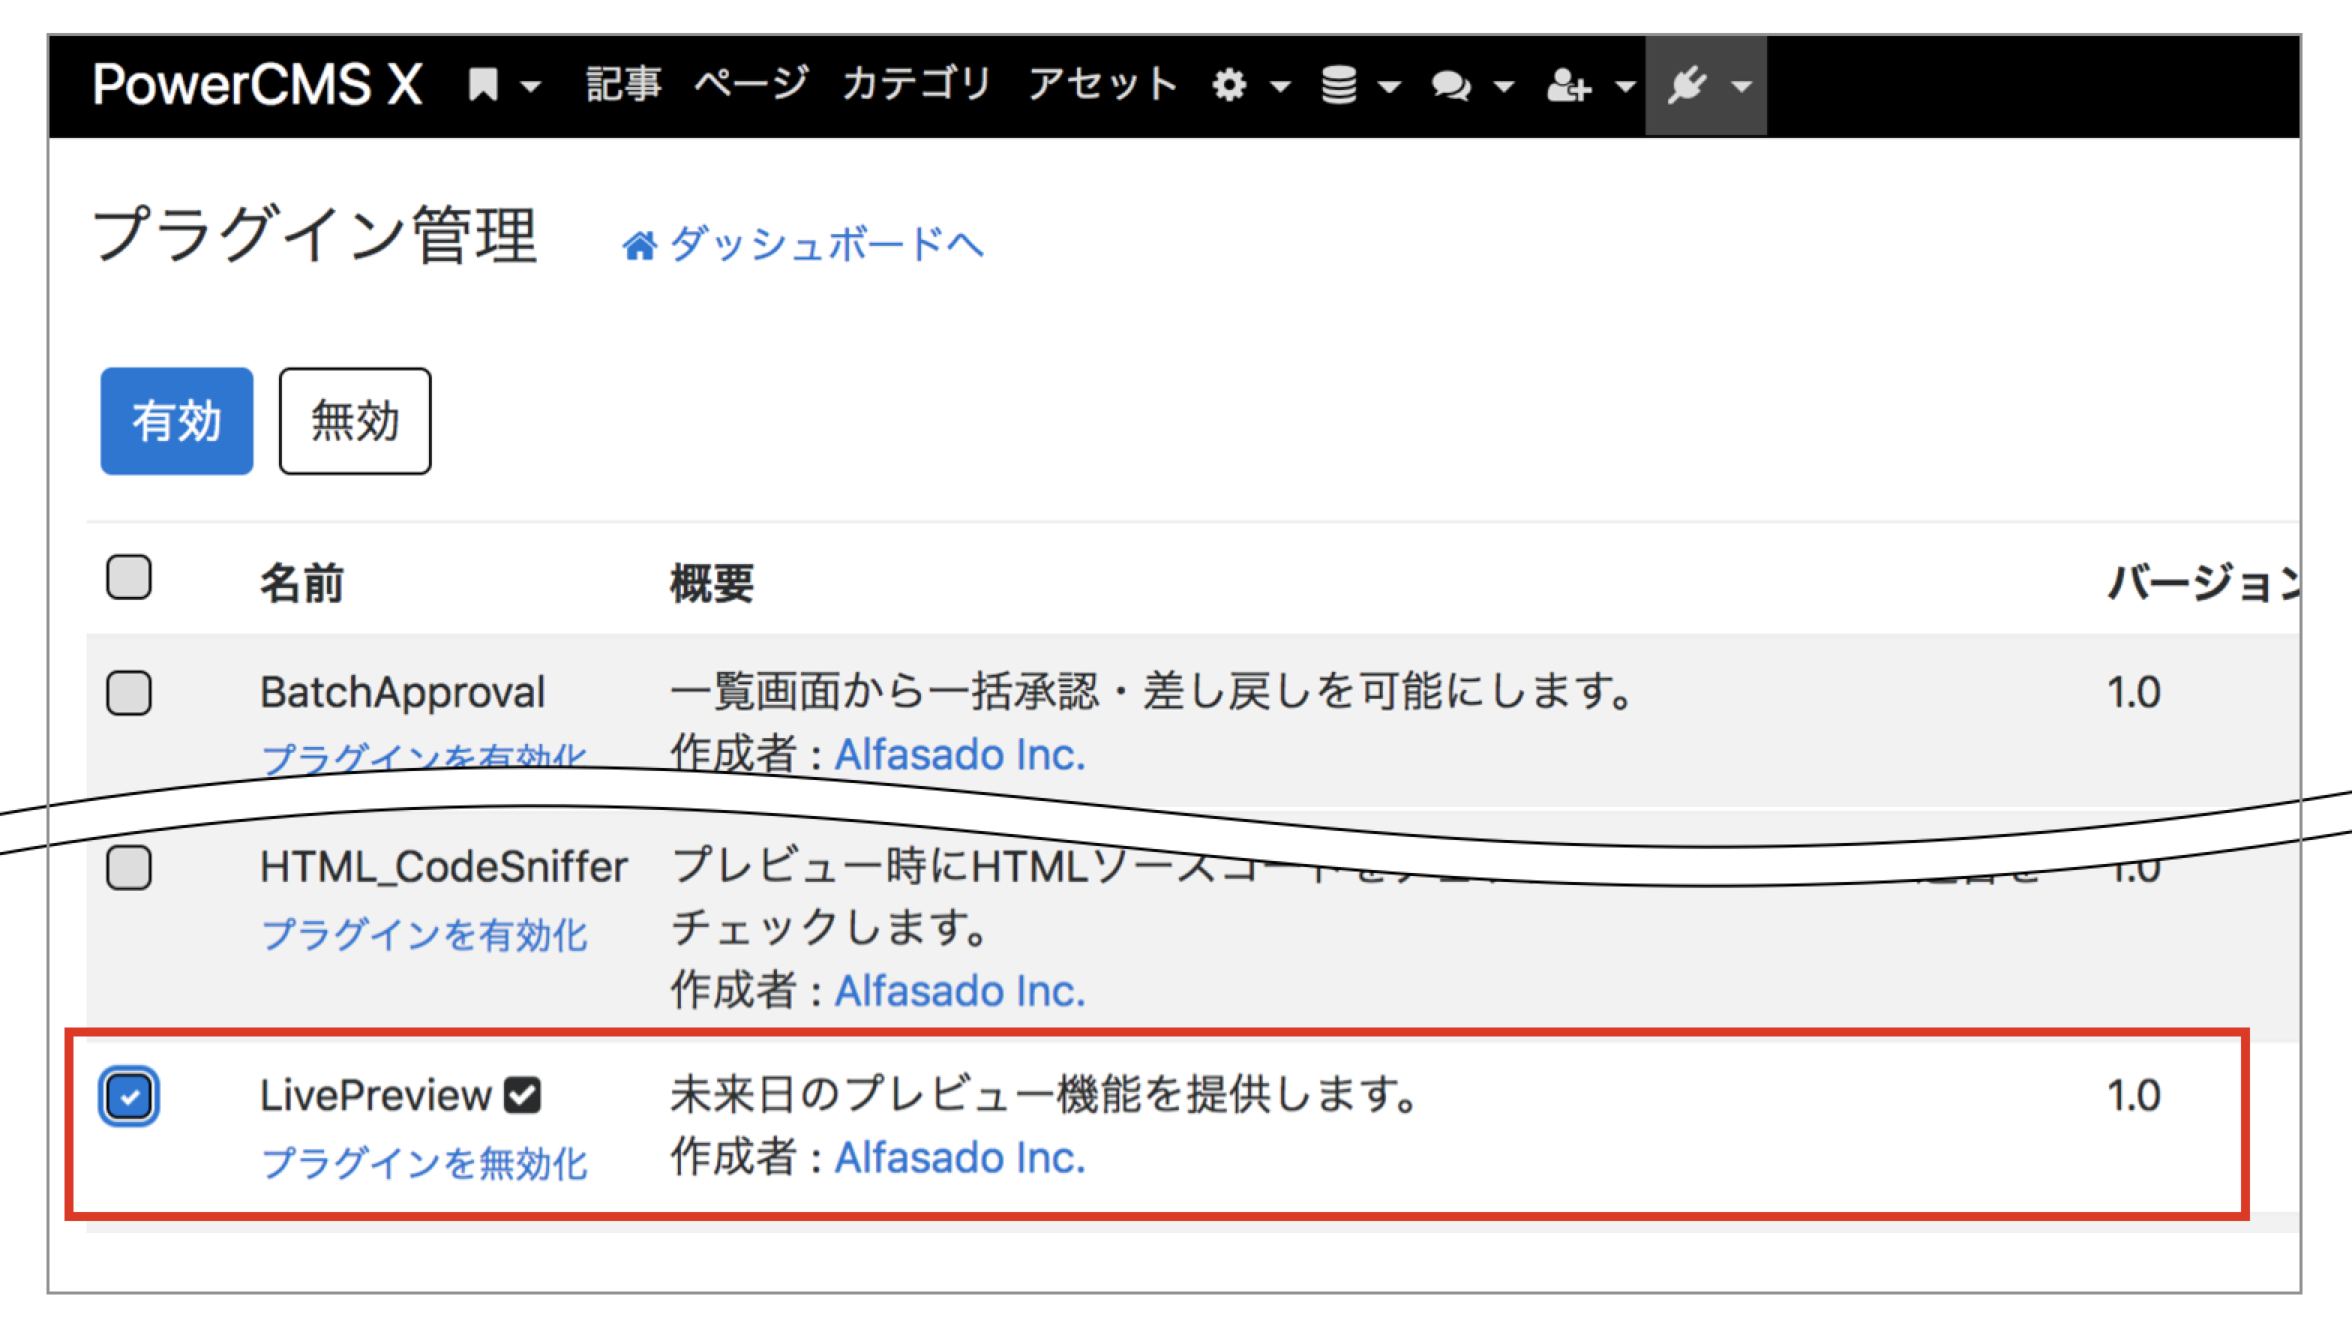The image size is (2352, 1326).
Task: Open the settings gear dropdown arrow
Action: 1280,88
